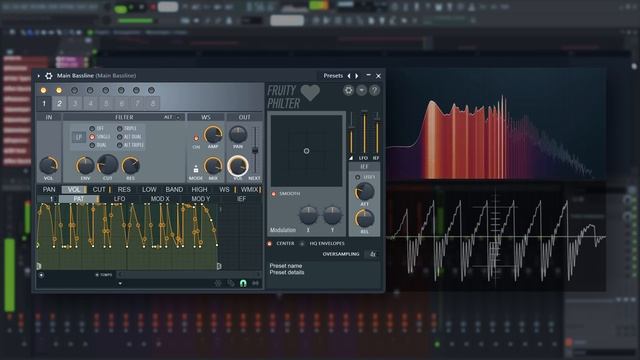This screenshot has height=360, width=640.
Task: Switch to the PAT modulation tab
Action: pos(79,199)
